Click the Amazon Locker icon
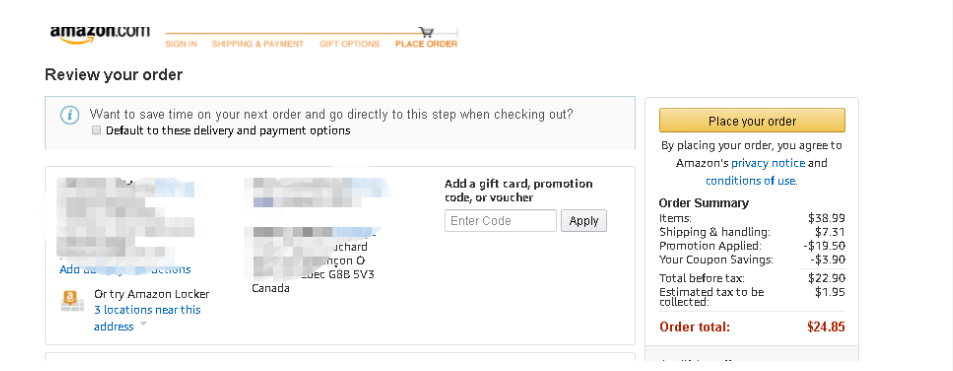The height and width of the screenshot is (371, 953). click(72, 301)
